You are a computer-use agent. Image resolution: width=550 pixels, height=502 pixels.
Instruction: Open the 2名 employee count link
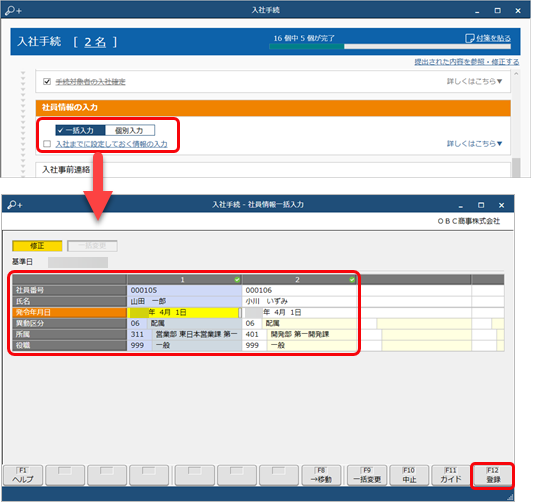[95, 42]
